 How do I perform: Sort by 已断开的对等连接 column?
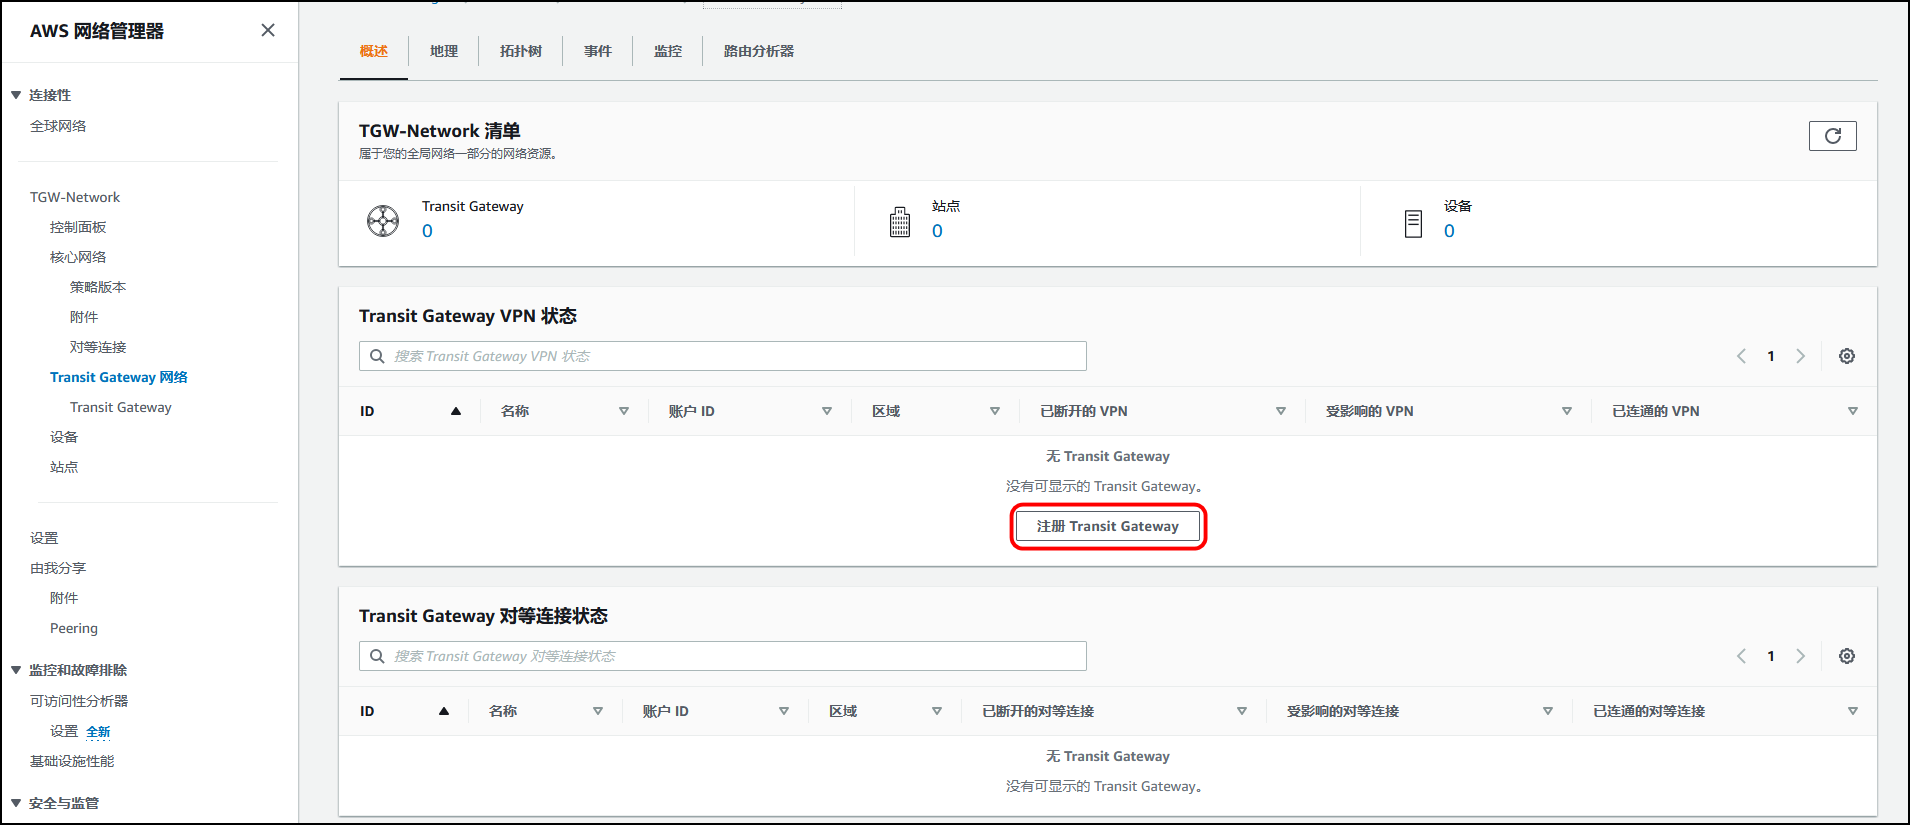[1242, 711]
